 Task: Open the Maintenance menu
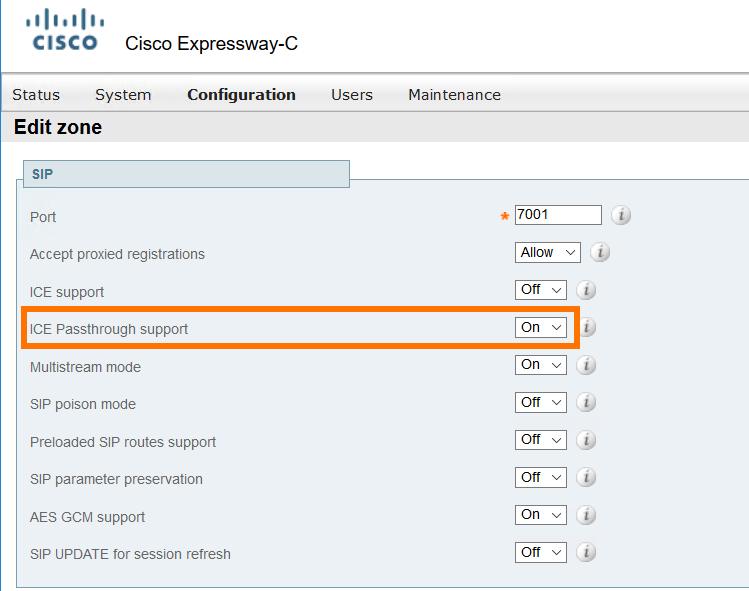(x=454, y=95)
